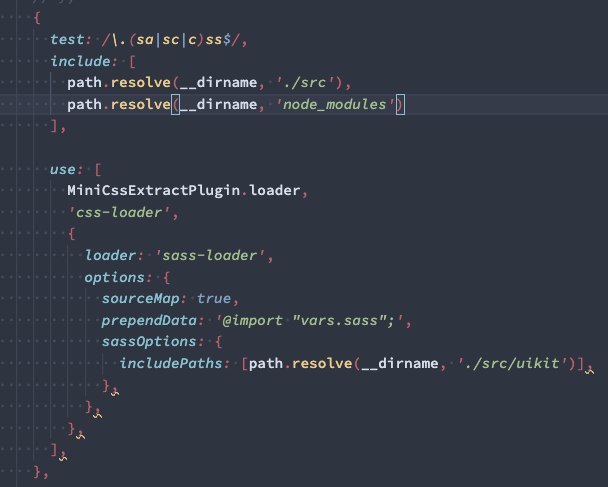
Task: Click the './src/uikit' string
Action: pos(512,364)
